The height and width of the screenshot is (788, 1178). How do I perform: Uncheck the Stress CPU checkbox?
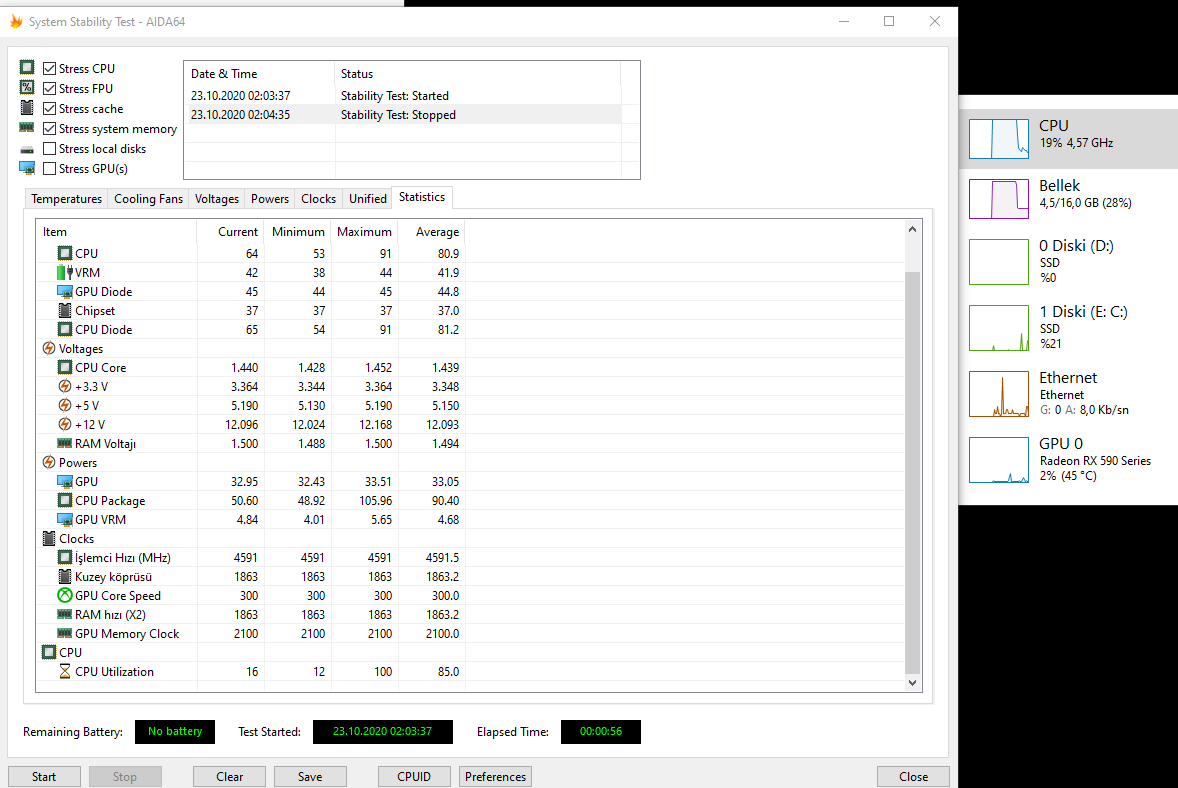click(x=50, y=68)
